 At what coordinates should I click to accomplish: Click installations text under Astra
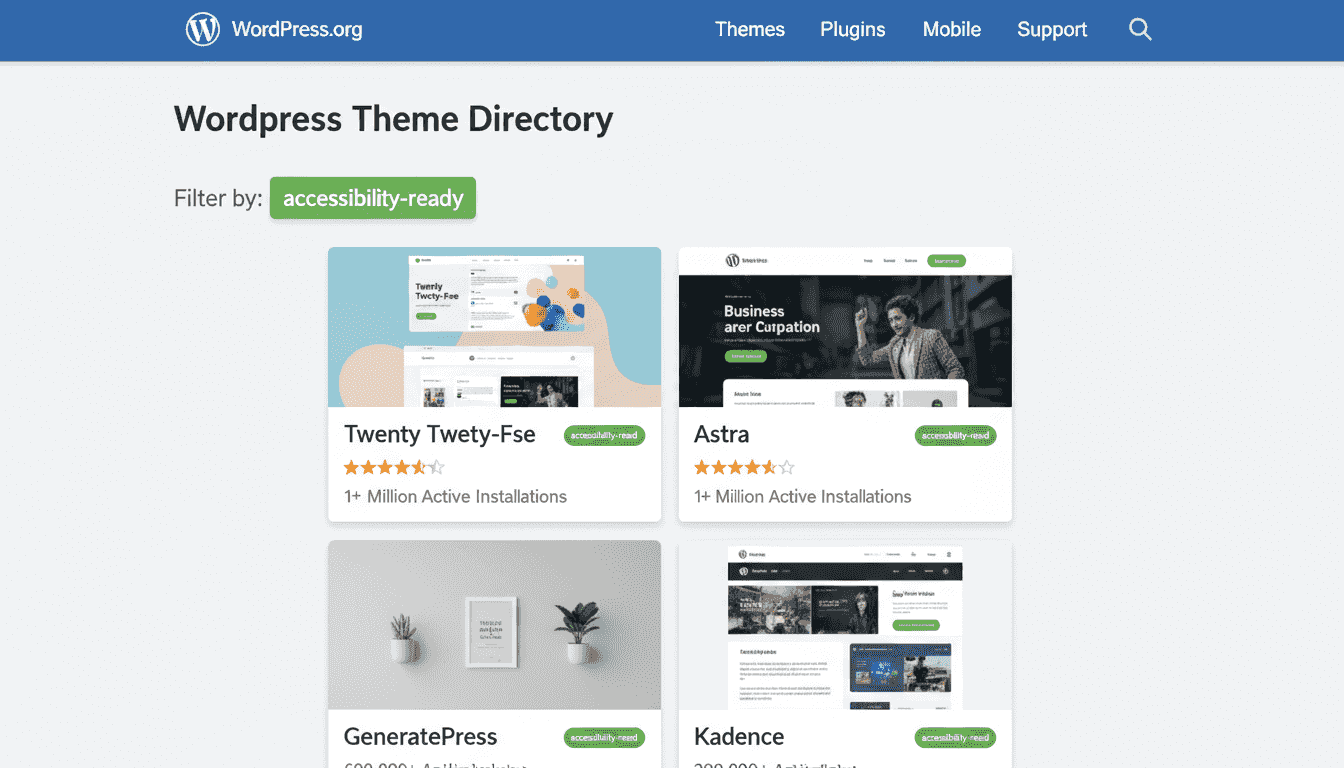[803, 496]
